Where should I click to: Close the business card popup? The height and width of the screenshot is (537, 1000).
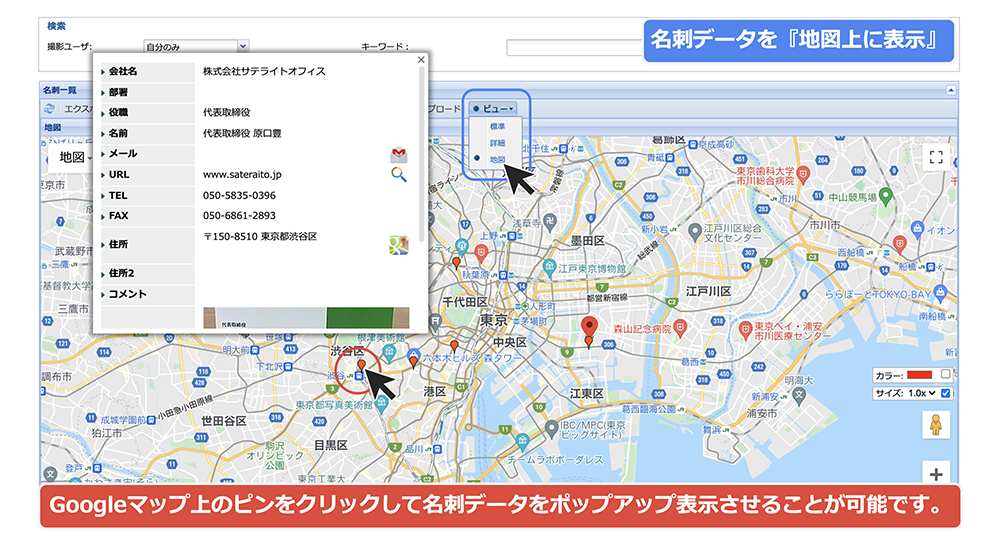[x=421, y=60]
